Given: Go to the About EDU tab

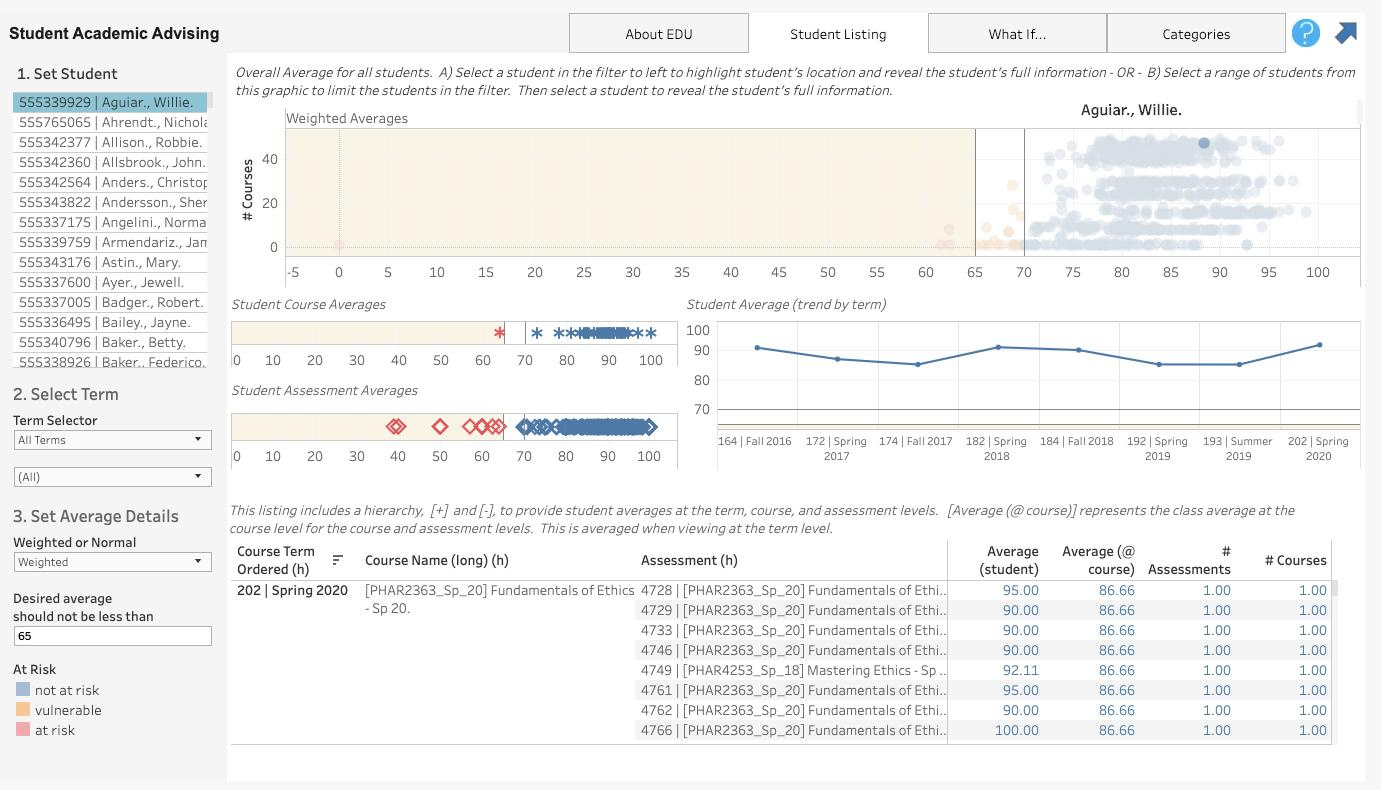Looking at the screenshot, I should coord(658,33).
